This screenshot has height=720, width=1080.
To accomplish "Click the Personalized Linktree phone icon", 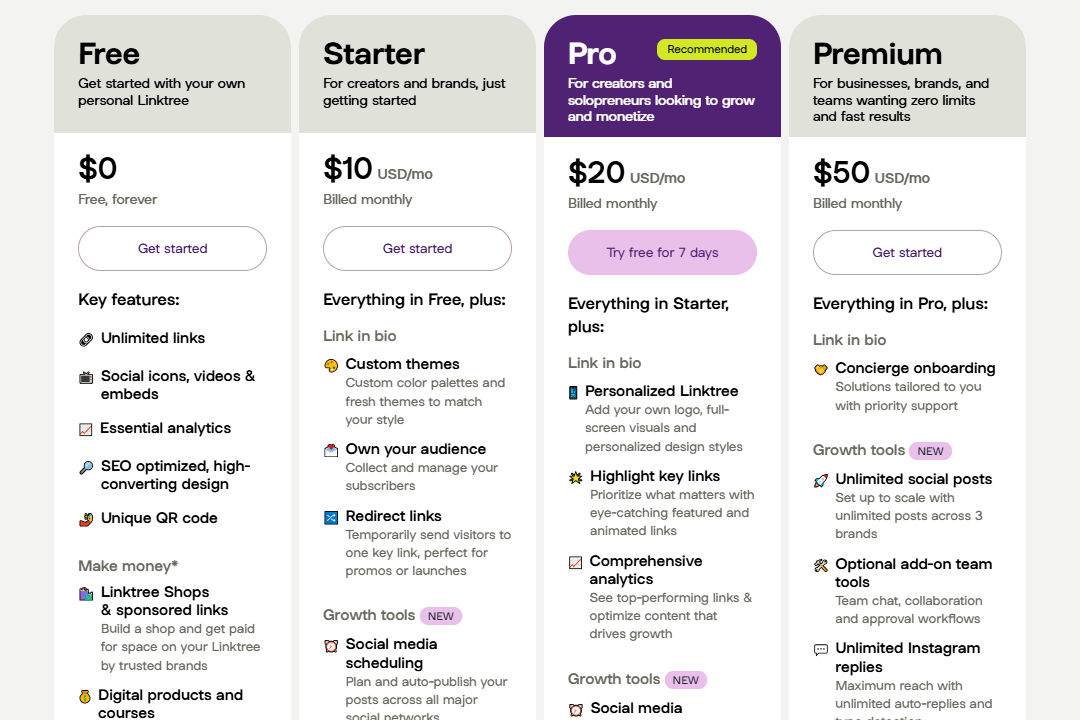I will point(573,392).
